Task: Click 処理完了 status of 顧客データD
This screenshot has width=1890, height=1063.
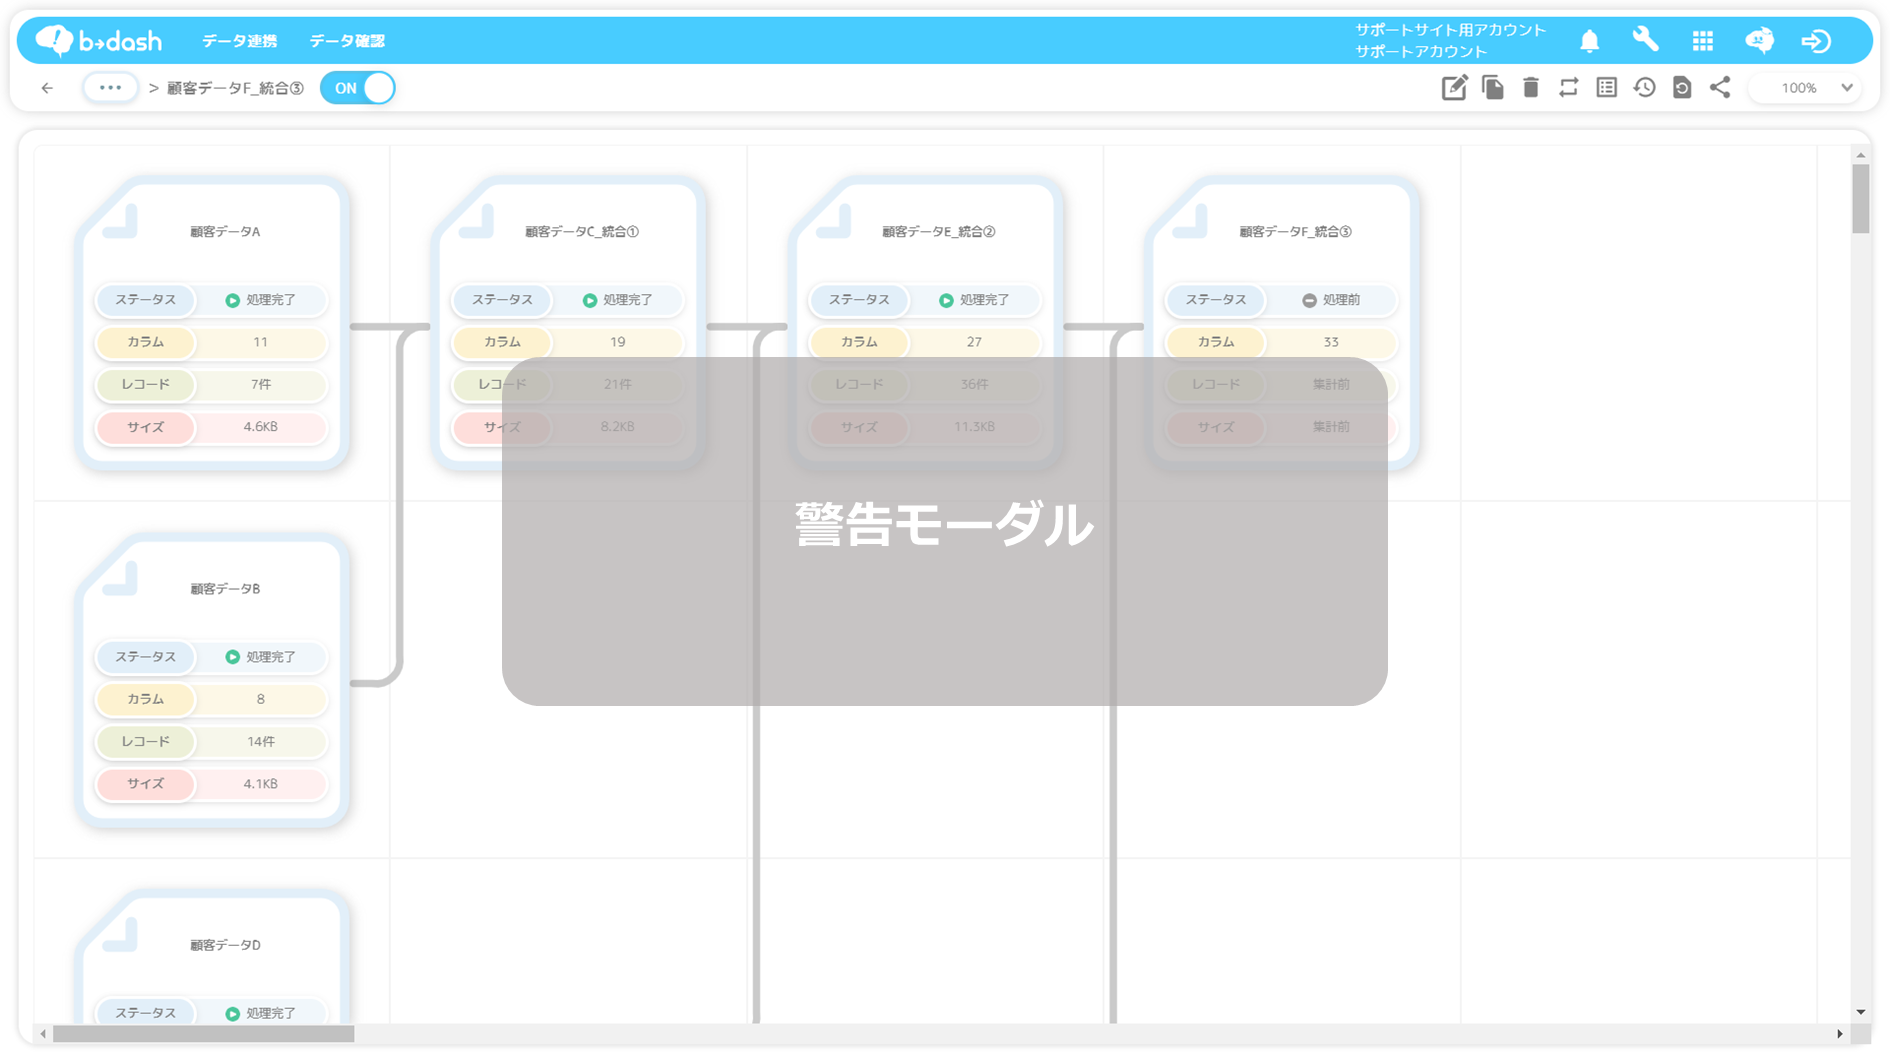Action: click(x=261, y=1013)
